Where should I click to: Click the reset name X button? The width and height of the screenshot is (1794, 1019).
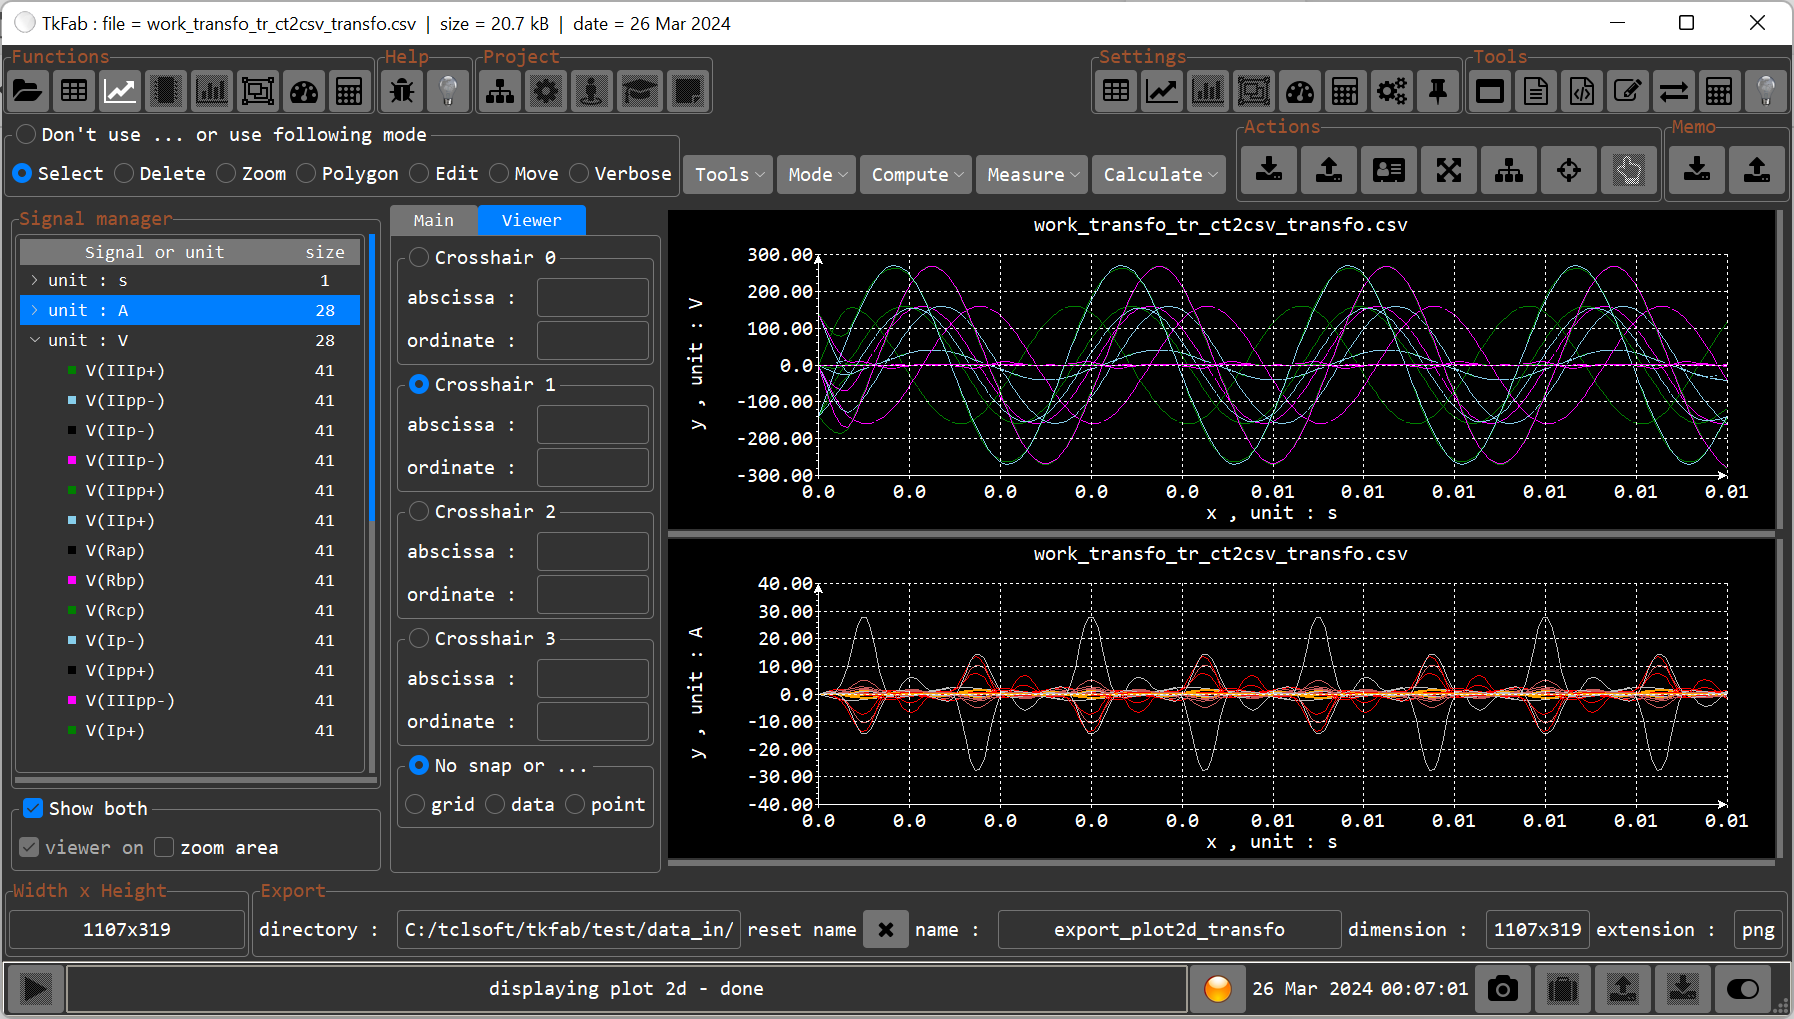[x=885, y=929]
